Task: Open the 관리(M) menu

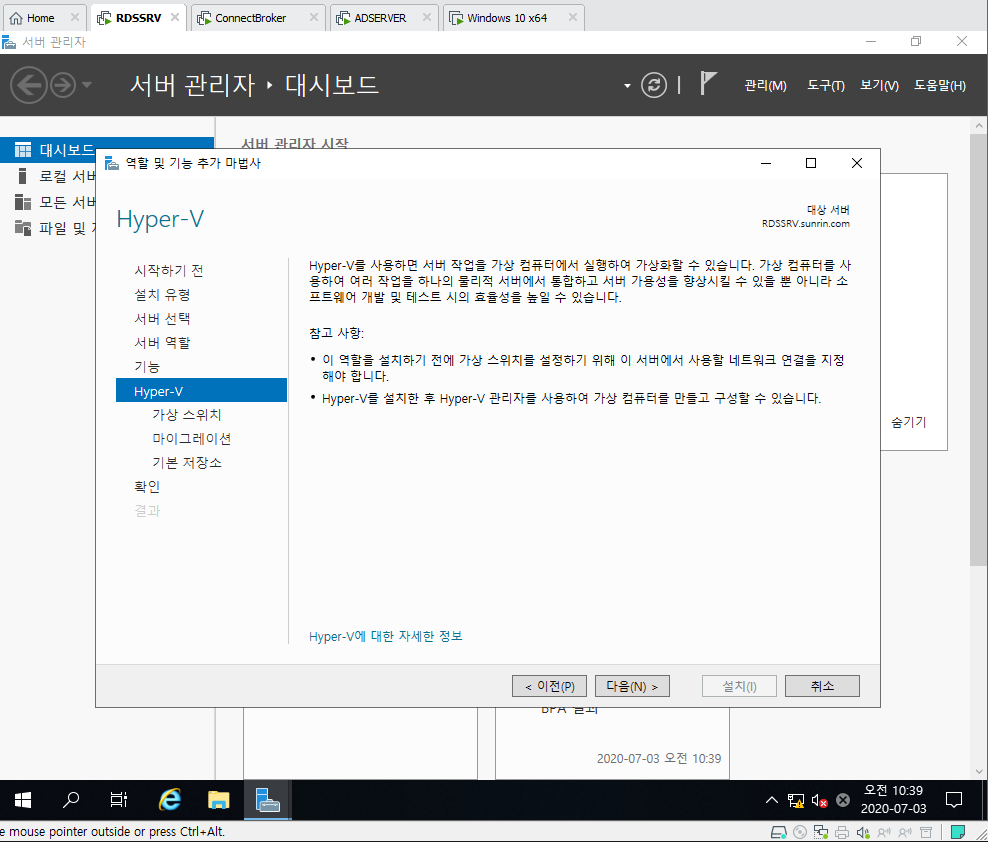Action: 765,85
